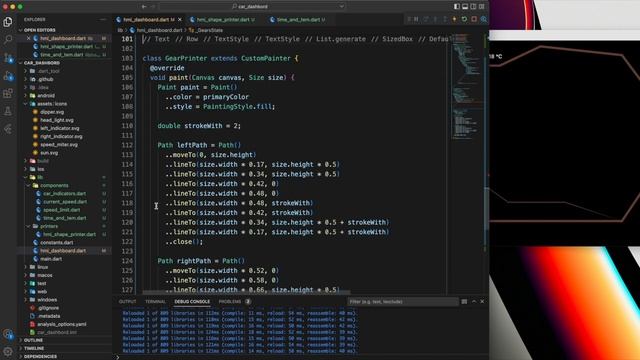Screen dimensions: 640x360
Task: Open analysis_options.yaml file
Action: click(62, 324)
